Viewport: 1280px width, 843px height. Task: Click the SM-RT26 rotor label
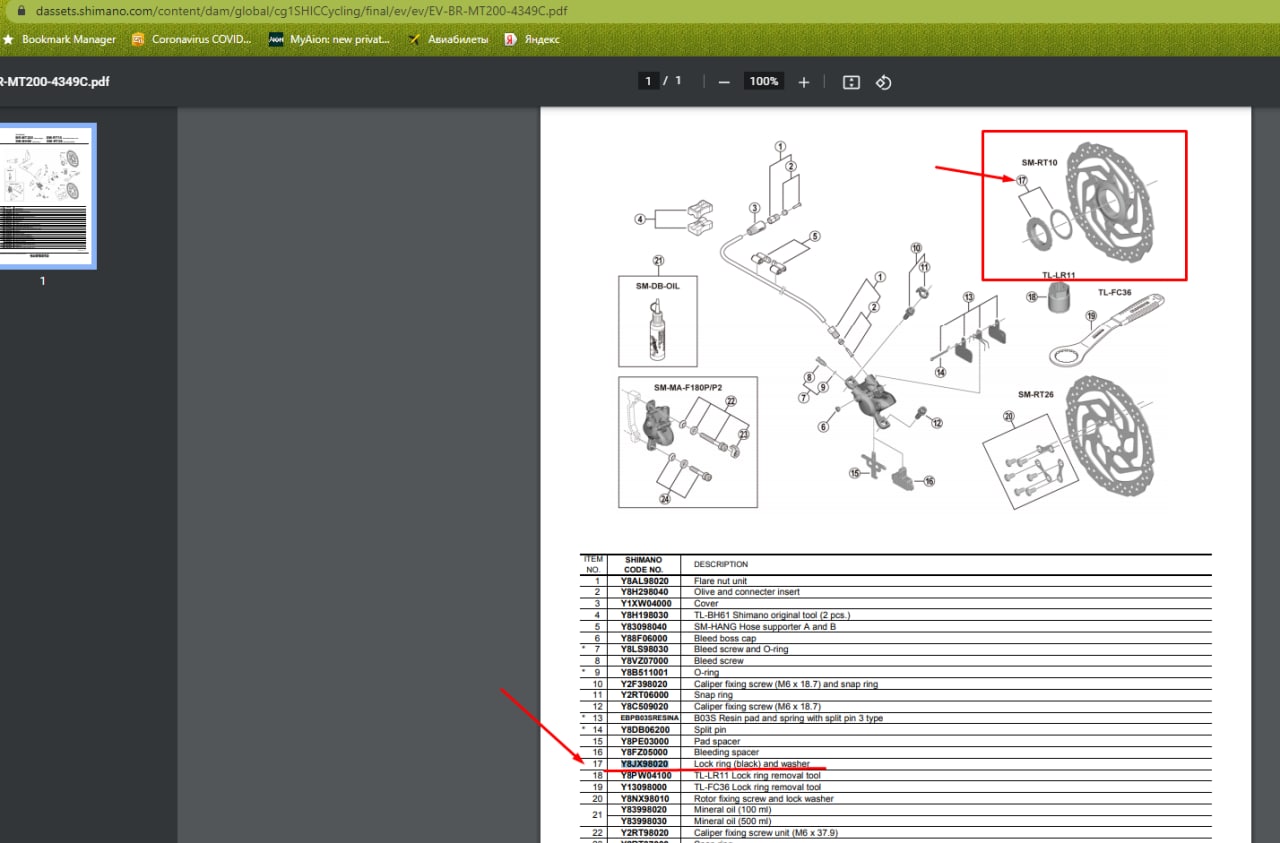pyautogui.click(x=1036, y=394)
